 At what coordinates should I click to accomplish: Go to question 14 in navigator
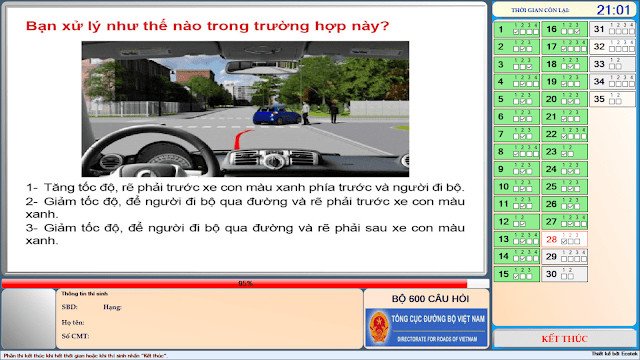point(517,256)
